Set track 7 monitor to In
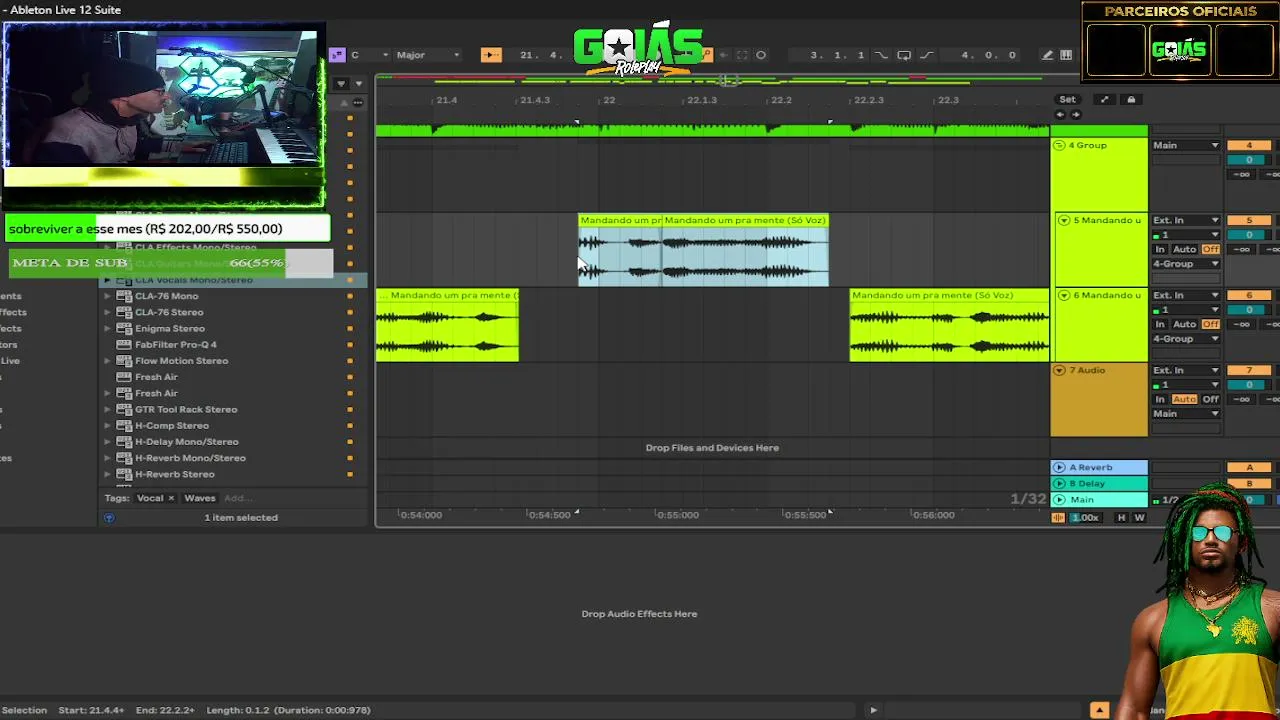This screenshot has width=1280, height=720. (x=1160, y=399)
